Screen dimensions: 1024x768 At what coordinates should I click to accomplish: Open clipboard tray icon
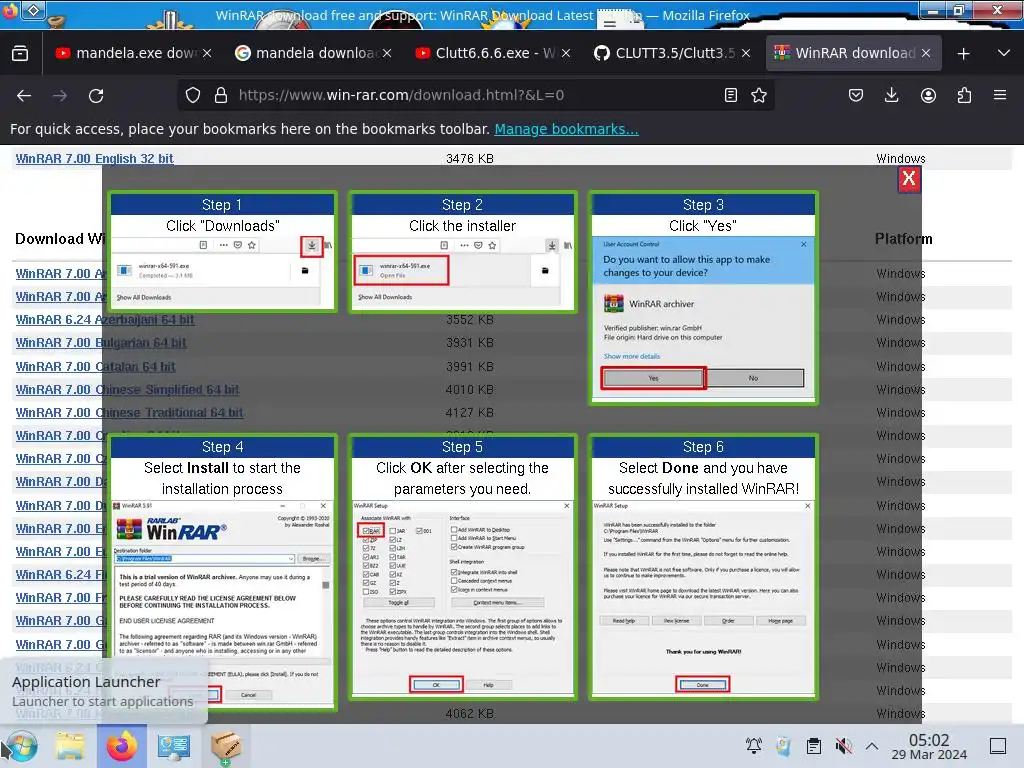tap(814, 746)
